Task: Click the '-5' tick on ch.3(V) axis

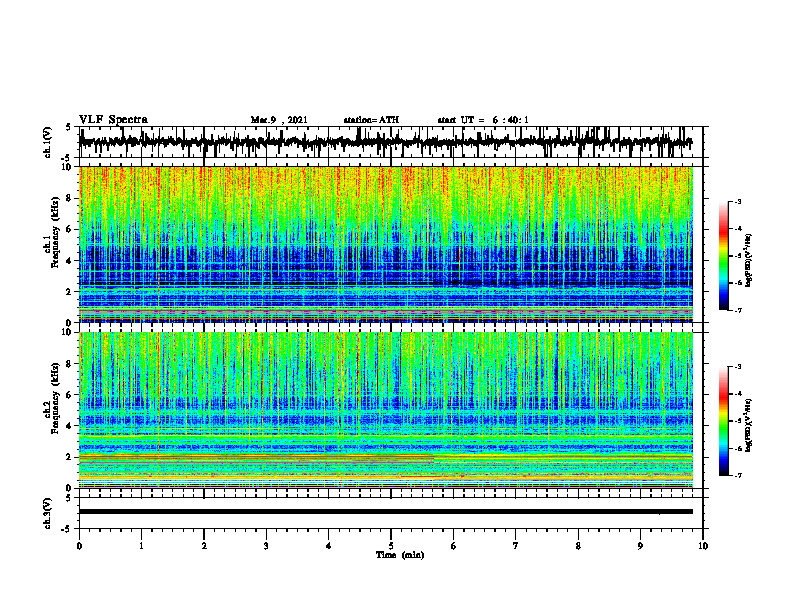Action: 68,529
